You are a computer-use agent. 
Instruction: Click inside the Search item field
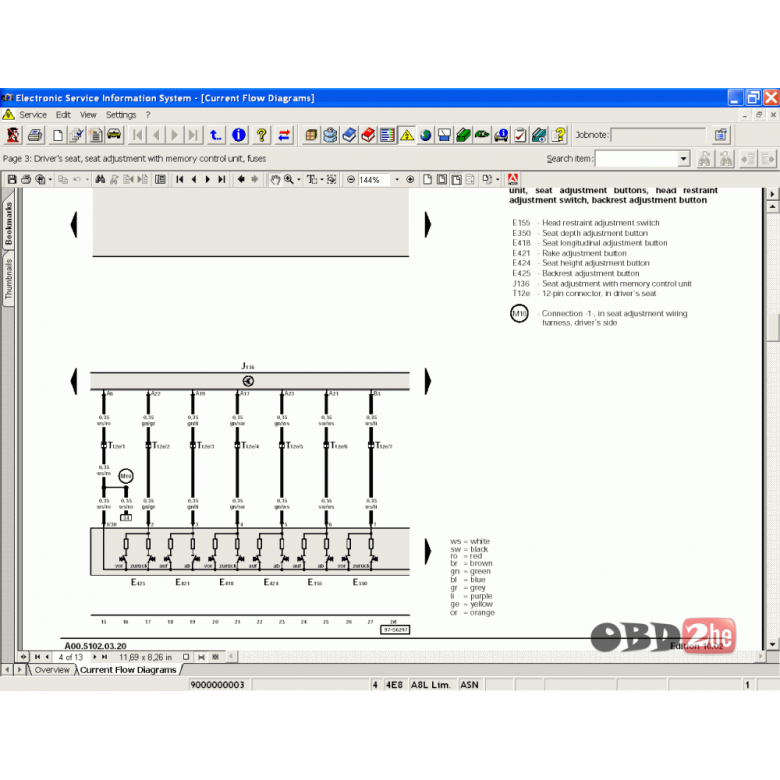[x=637, y=159]
